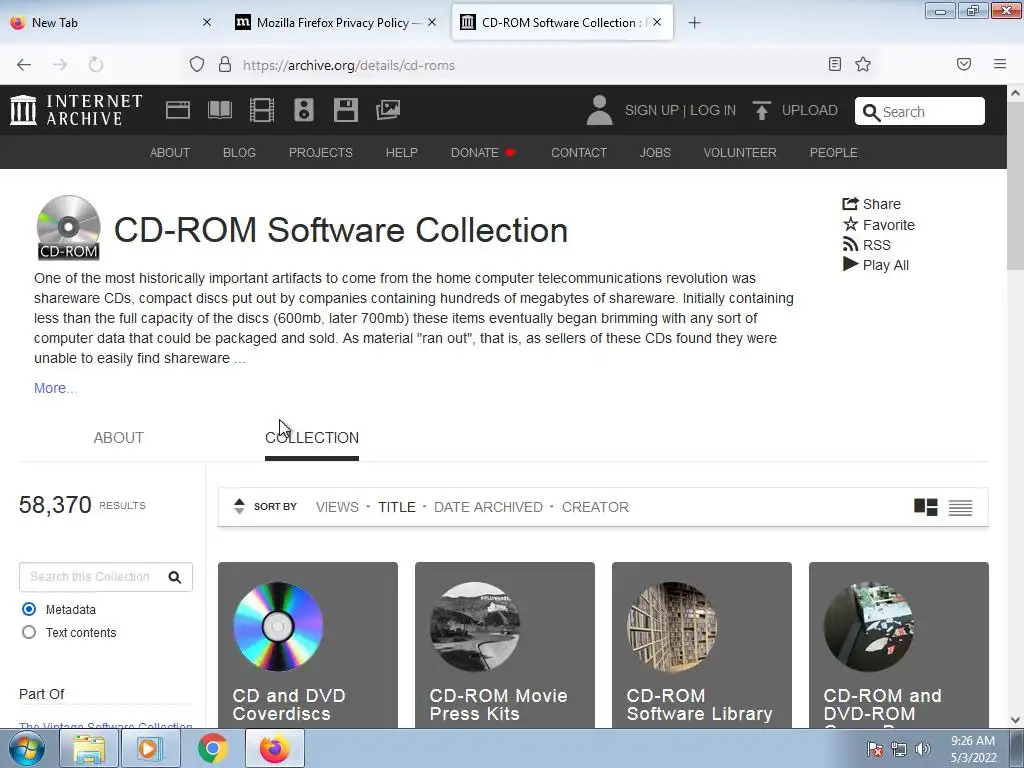Click the CD-ROM collection disc logo
This screenshot has width=1024, height=768.
pyautogui.click(x=68, y=227)
